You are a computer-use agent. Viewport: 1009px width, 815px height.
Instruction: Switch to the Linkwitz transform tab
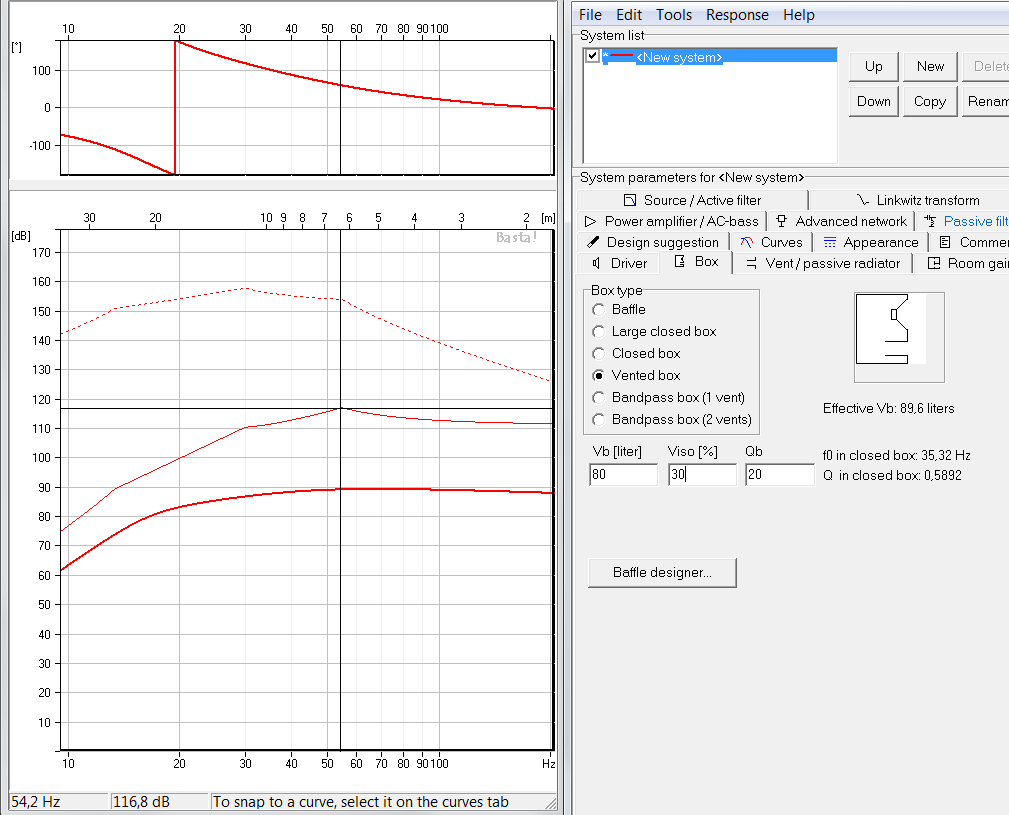click(911, 201)
